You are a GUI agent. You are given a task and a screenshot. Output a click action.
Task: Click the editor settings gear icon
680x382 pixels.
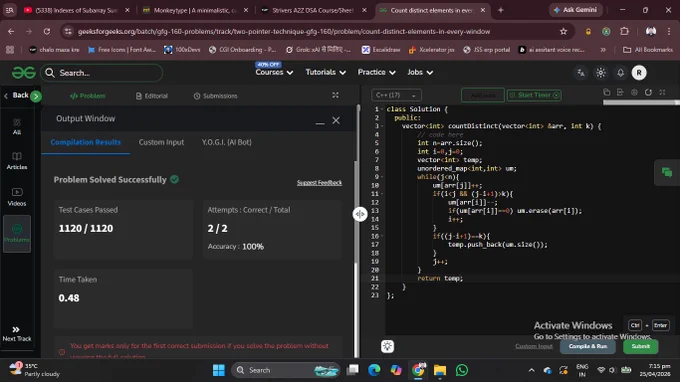pyautogui.click(x=634, y=92)
